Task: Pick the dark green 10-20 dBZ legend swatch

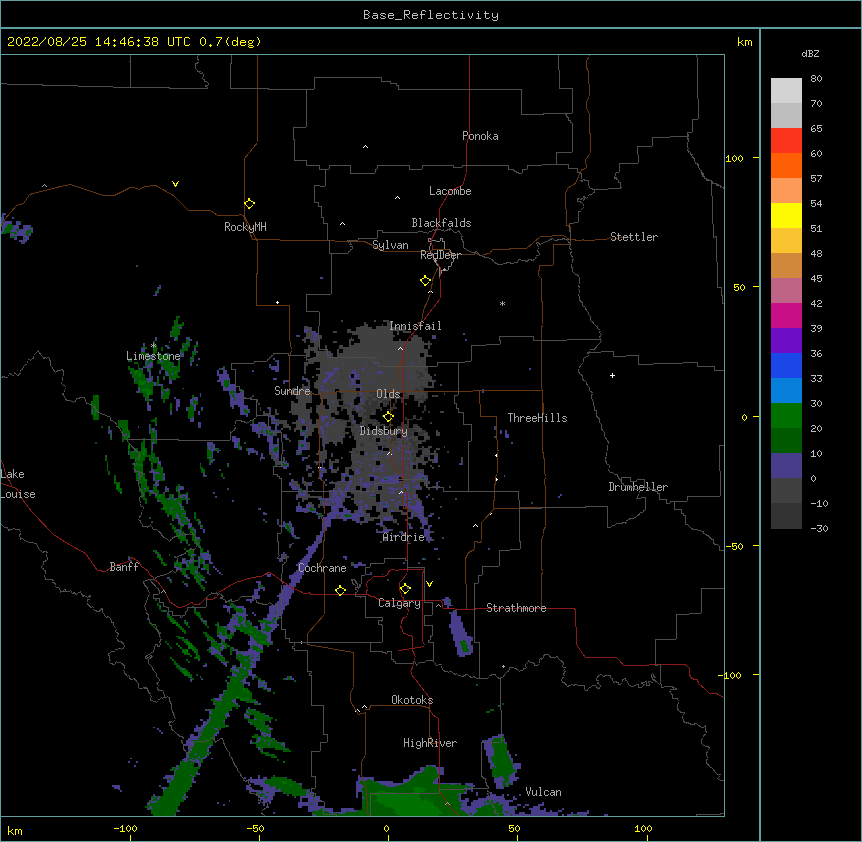Action: pos(786,441)
